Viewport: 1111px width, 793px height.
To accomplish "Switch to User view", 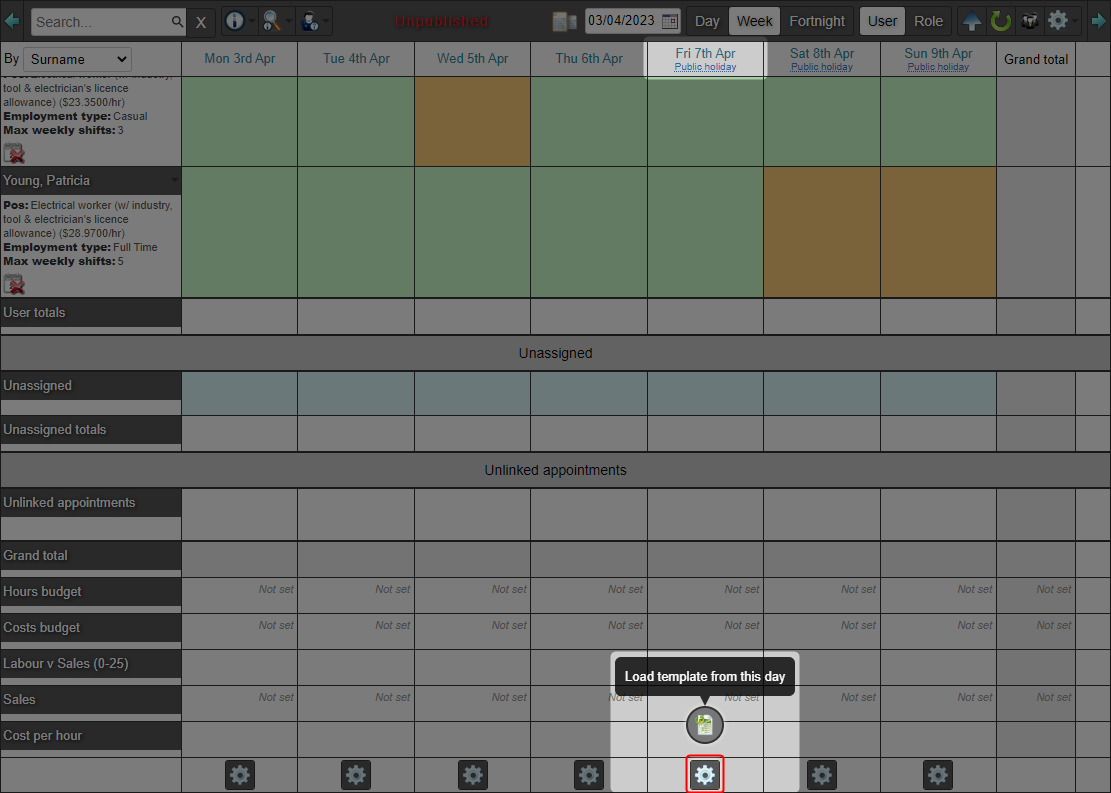I will tap(882, 21).
